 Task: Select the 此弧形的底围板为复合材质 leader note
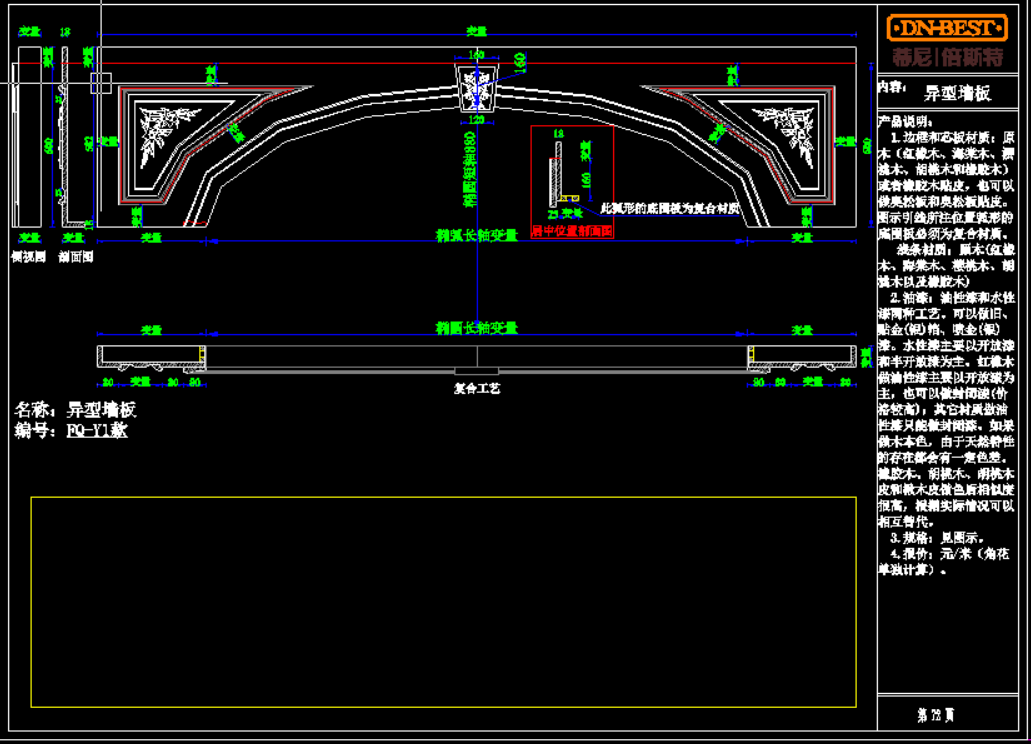click(668, 209)
